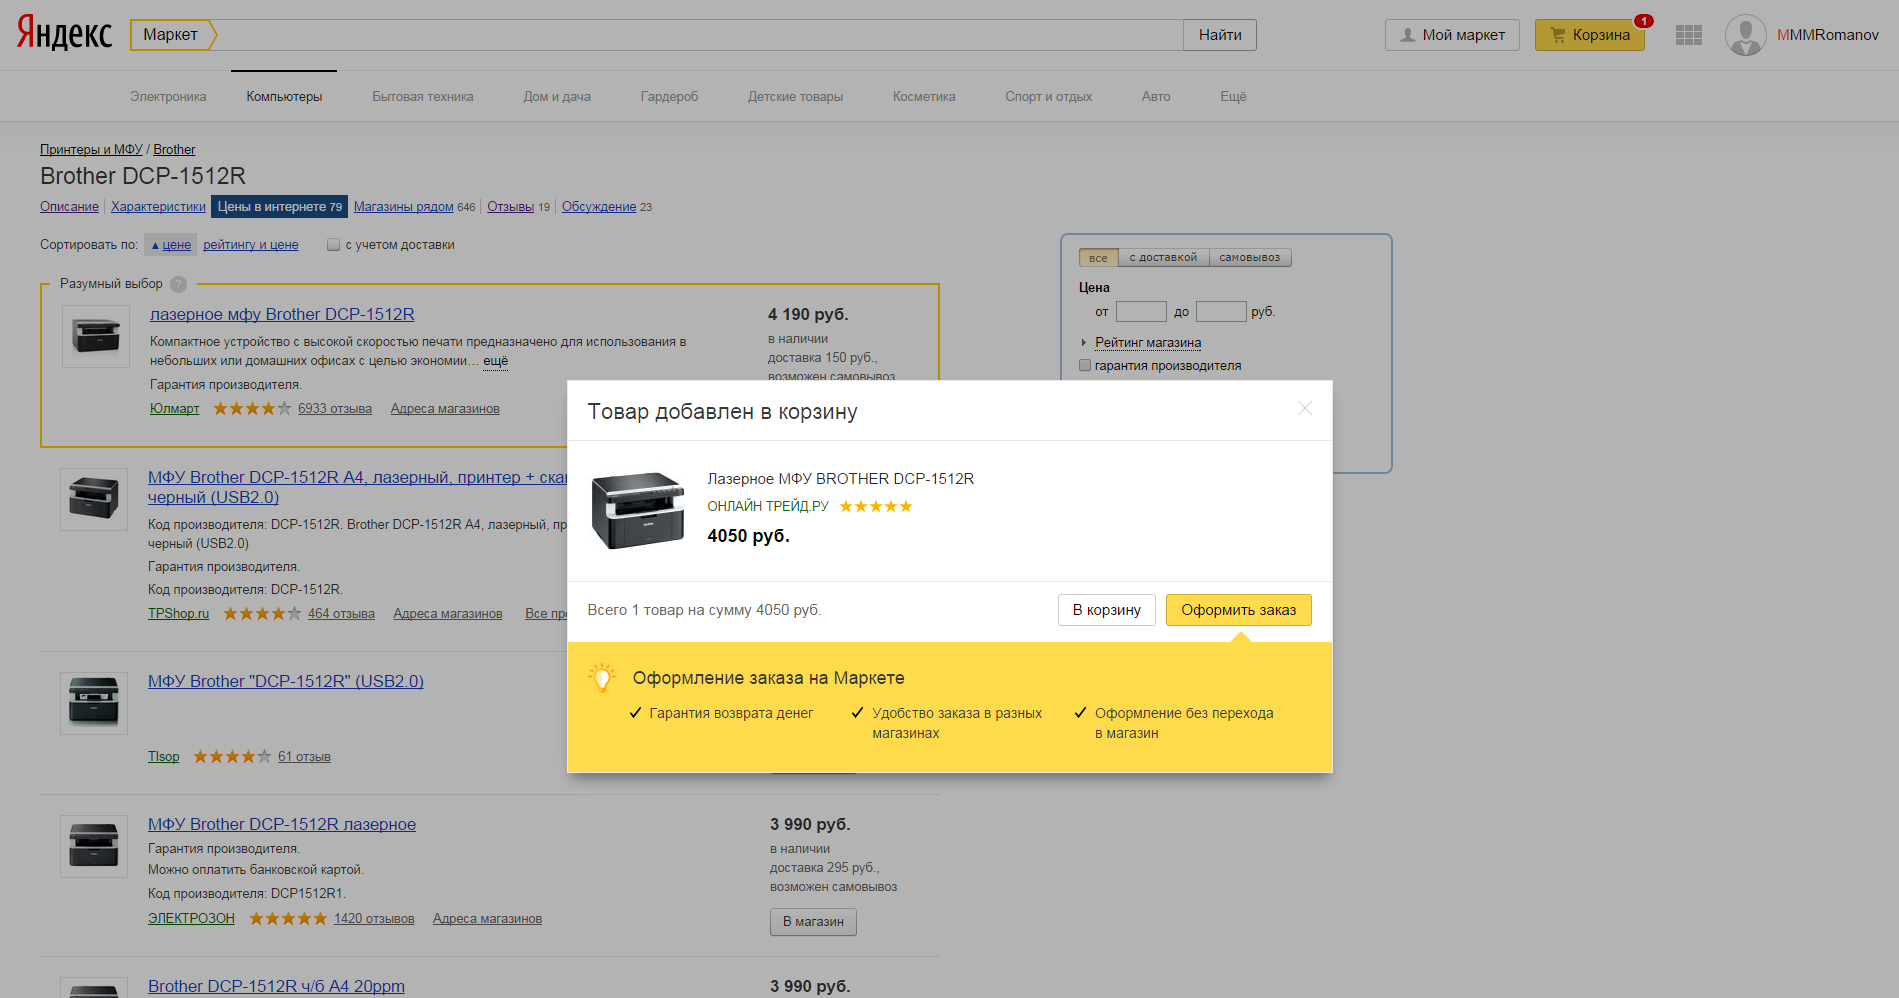This screenshot has height=998, width=1899.
Task: Click the five-star rating of ОНЛАЙН ТРЕЙД.РУ
Action: coord(876,506)
